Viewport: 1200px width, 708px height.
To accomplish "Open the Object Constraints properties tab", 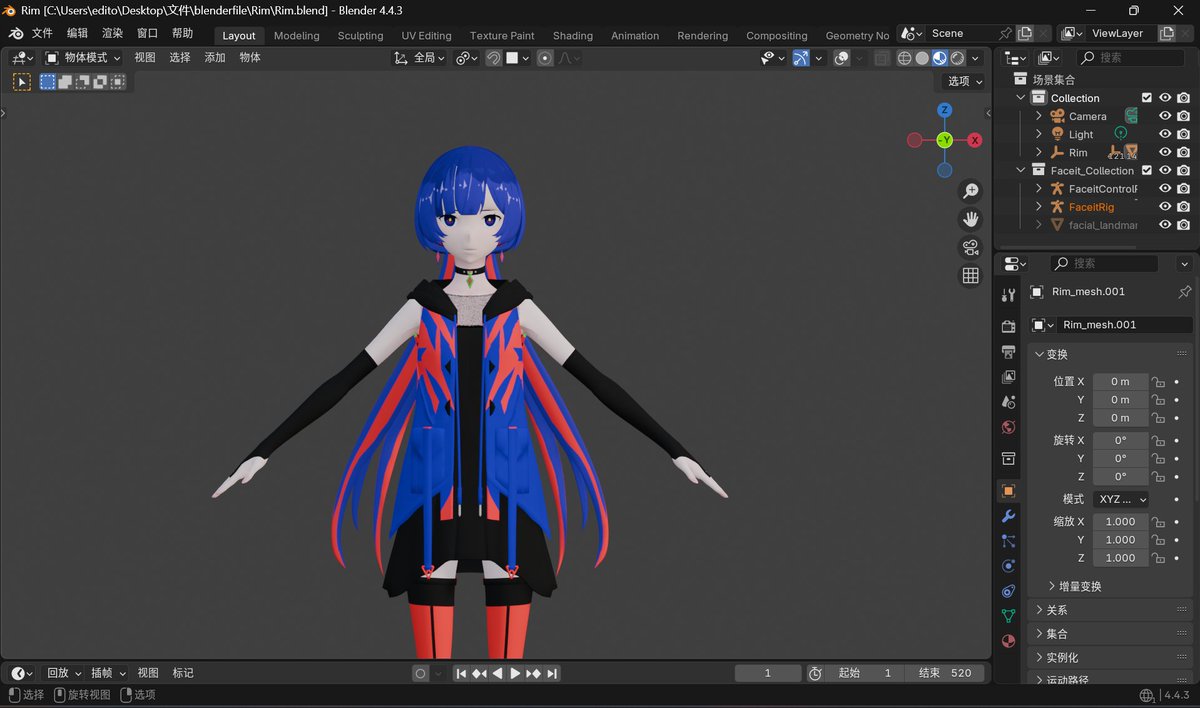I will pos(1008,591).
